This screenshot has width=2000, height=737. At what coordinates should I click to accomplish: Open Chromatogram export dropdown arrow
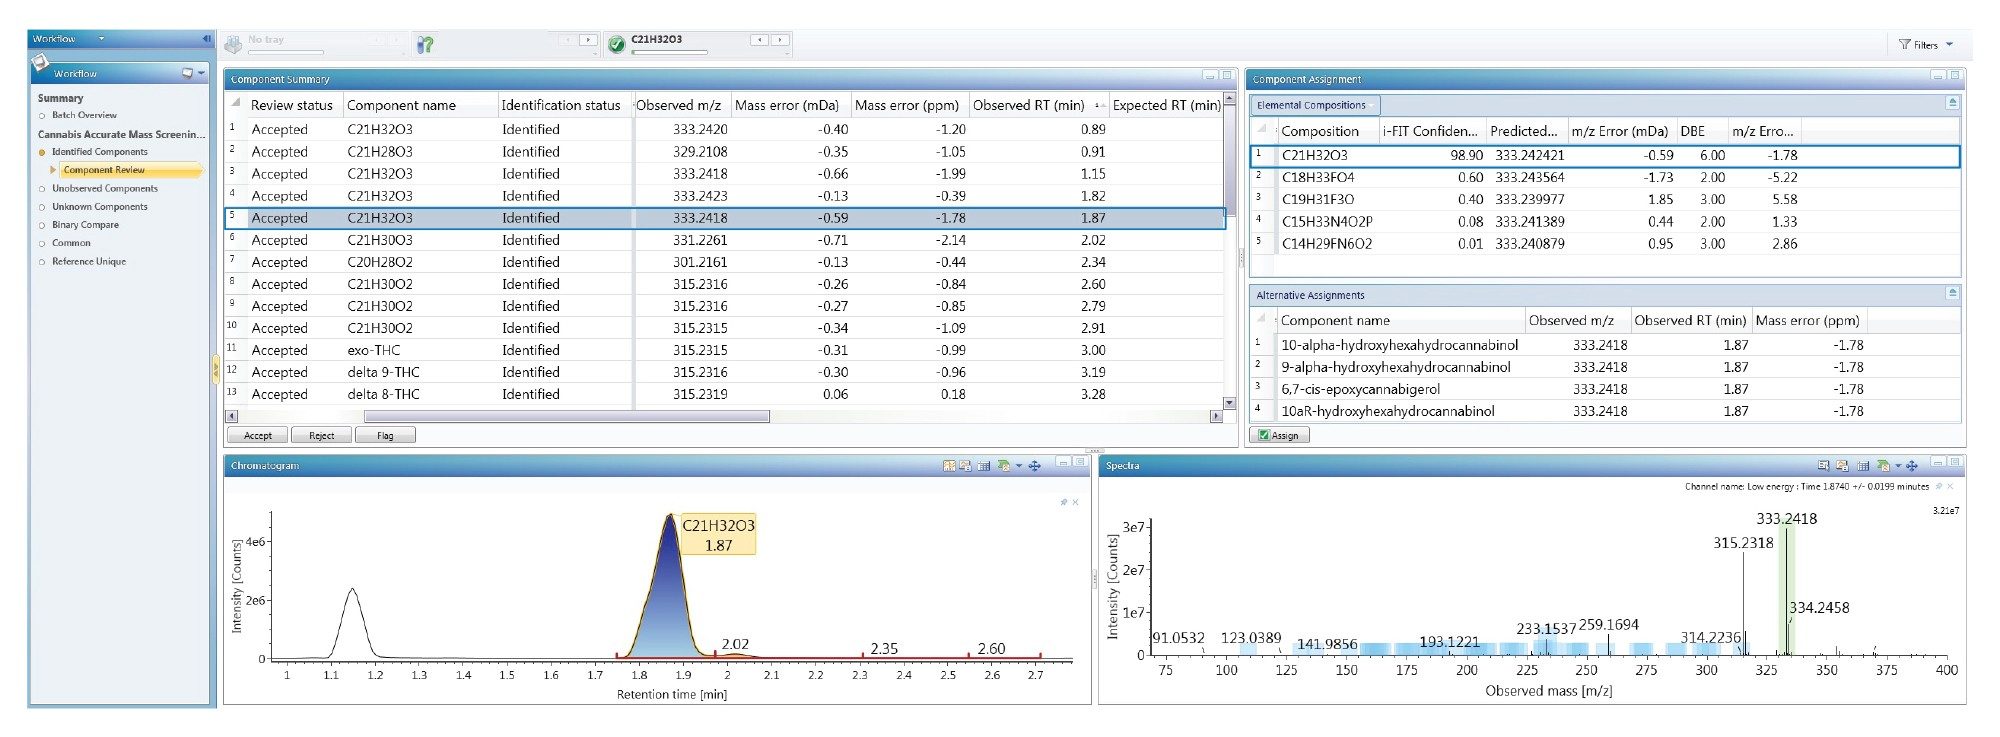point(1019,466)
